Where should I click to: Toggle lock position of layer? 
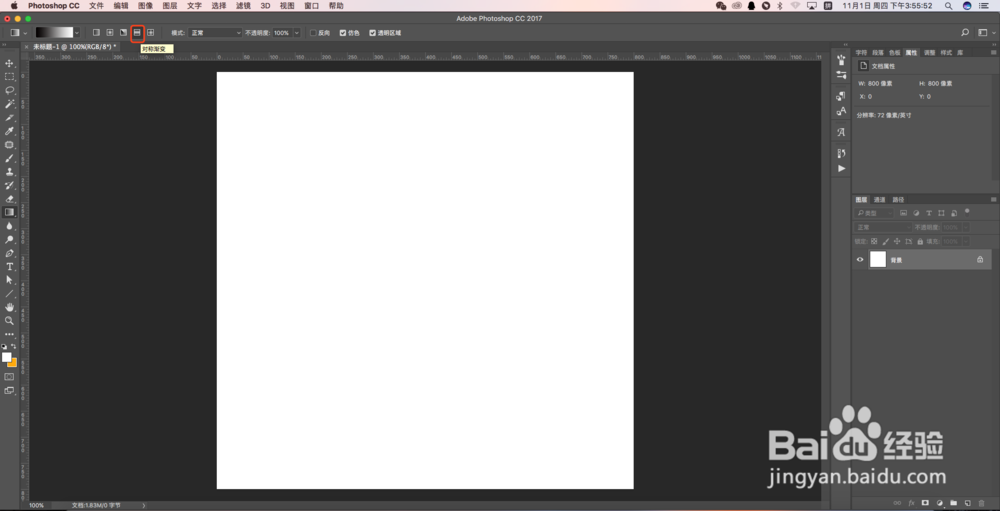coord(897,242)
